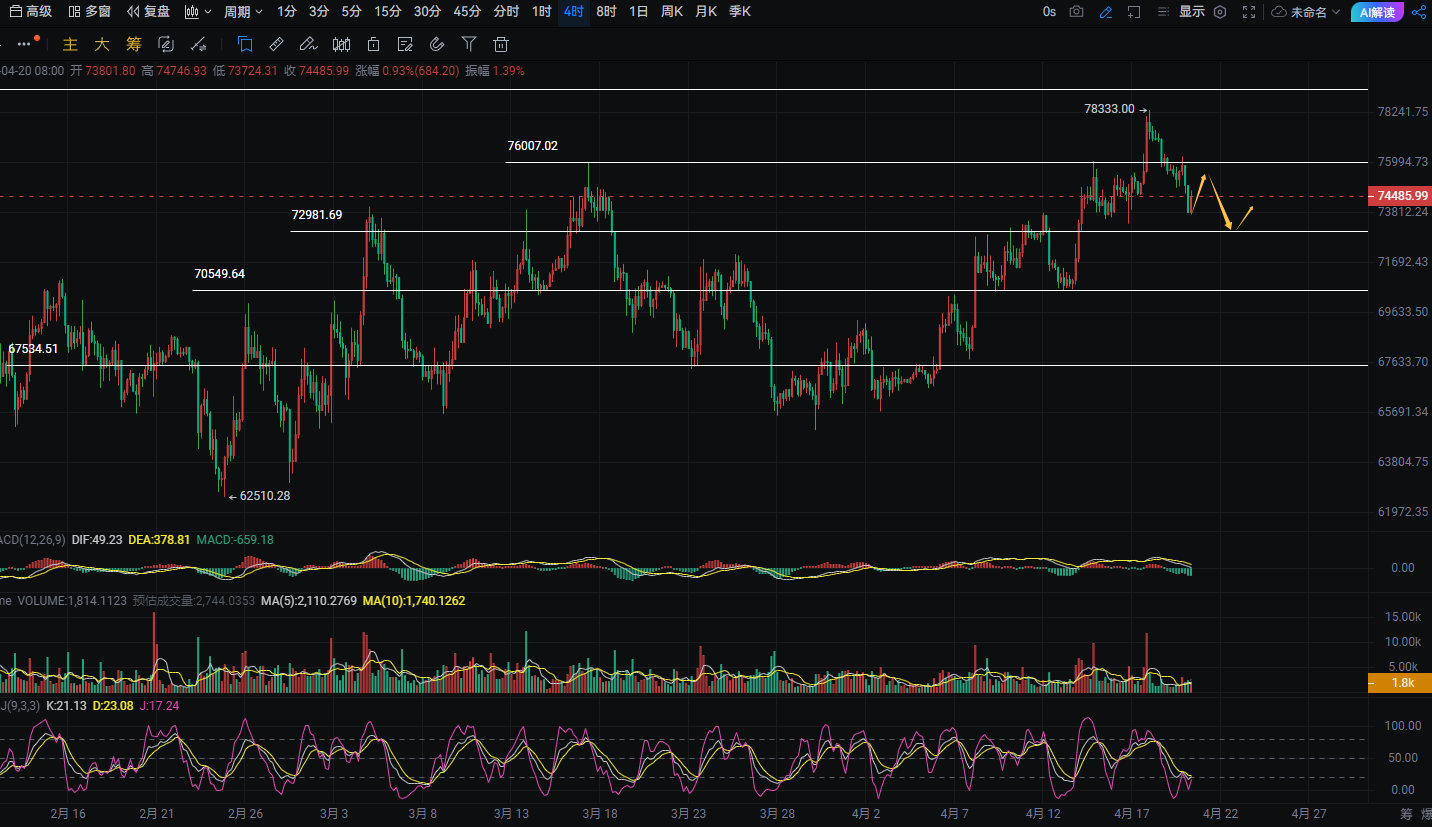Select the 15分 timeframe

(x=388, y=12)
